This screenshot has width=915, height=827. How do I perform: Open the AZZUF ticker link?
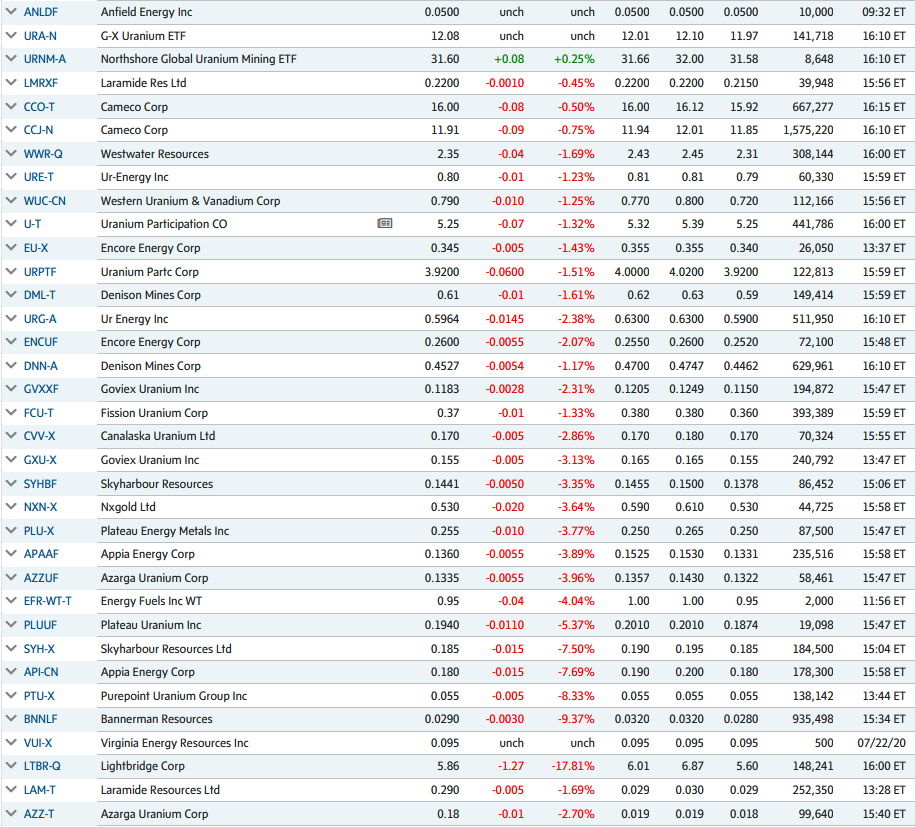[x=41, y=578]
